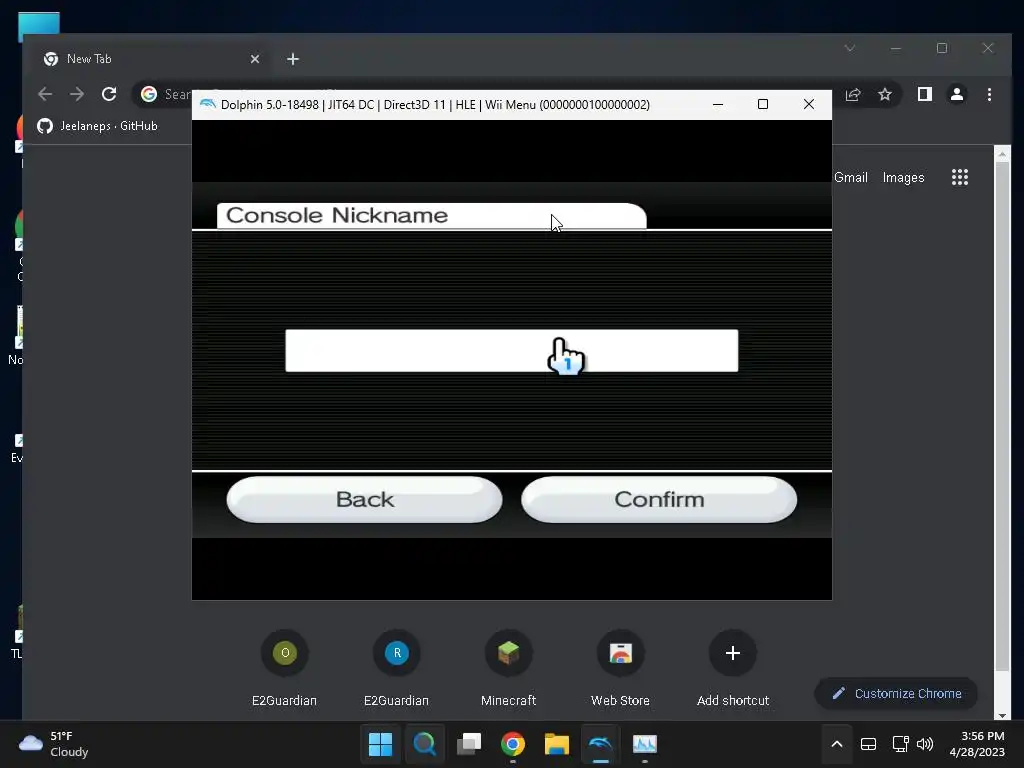Switch to Chrome in taskbar
1024x768 pixels.
click(x=513, y=744)
